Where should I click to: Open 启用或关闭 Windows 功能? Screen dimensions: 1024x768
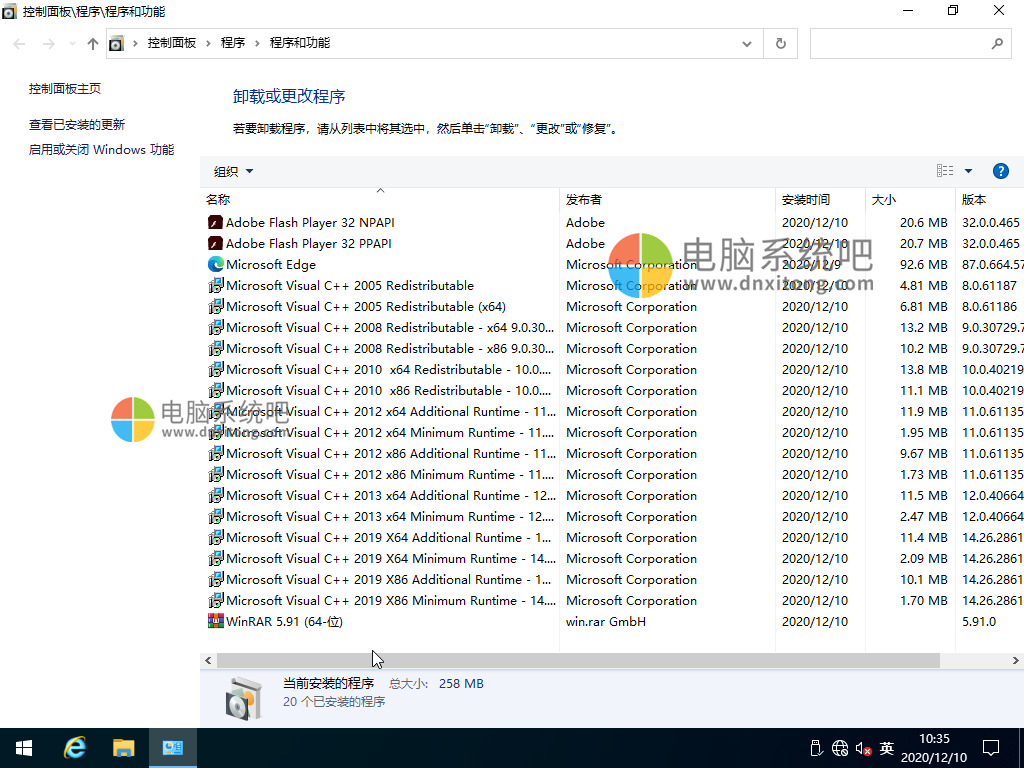(x=104, y=149)
